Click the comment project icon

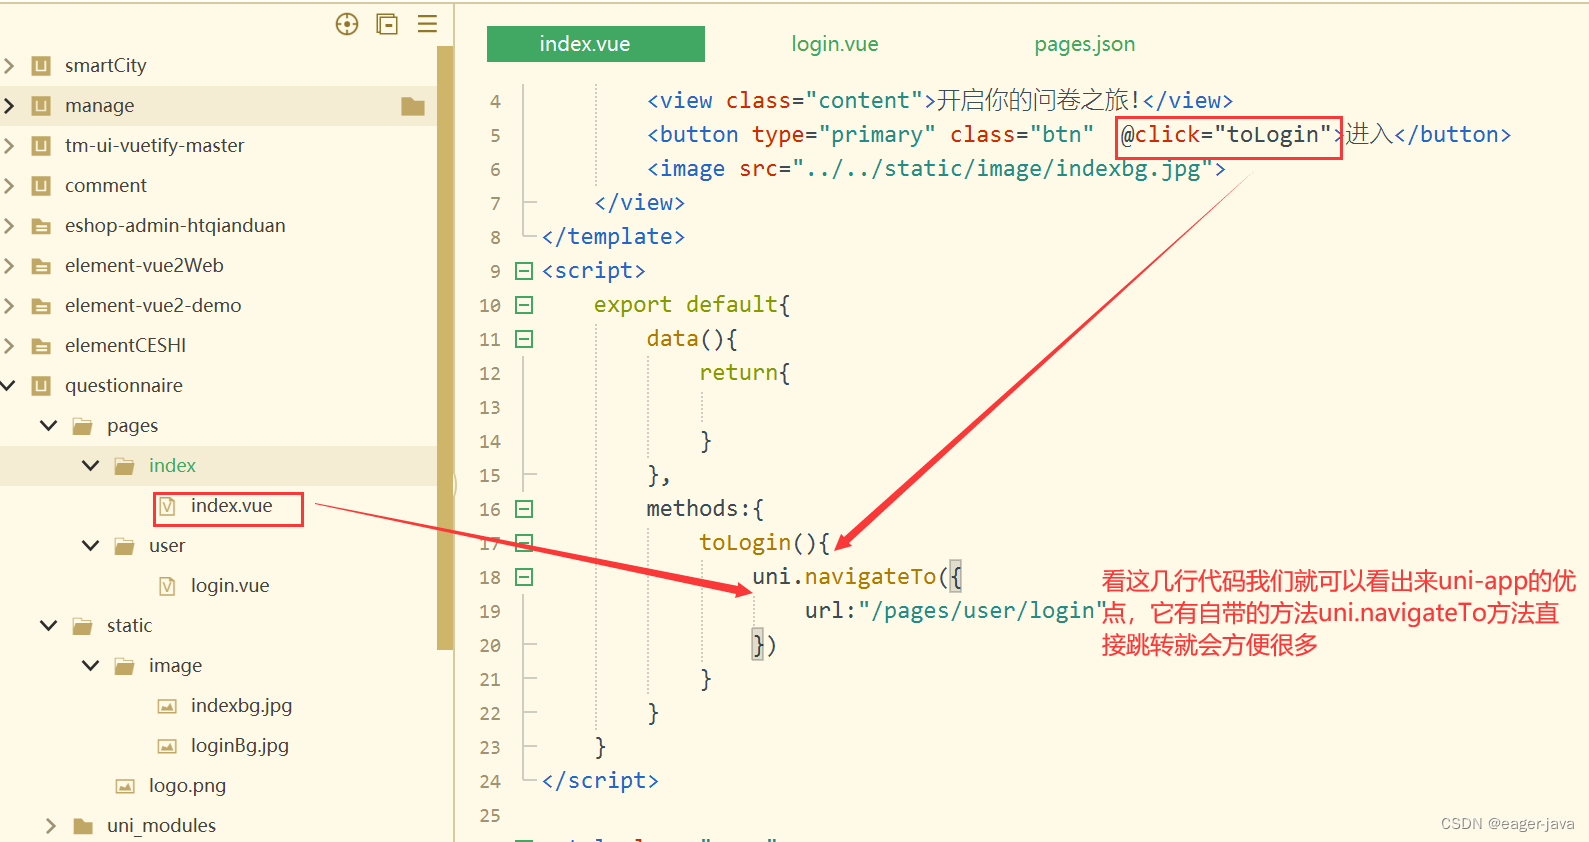point(41,186)
